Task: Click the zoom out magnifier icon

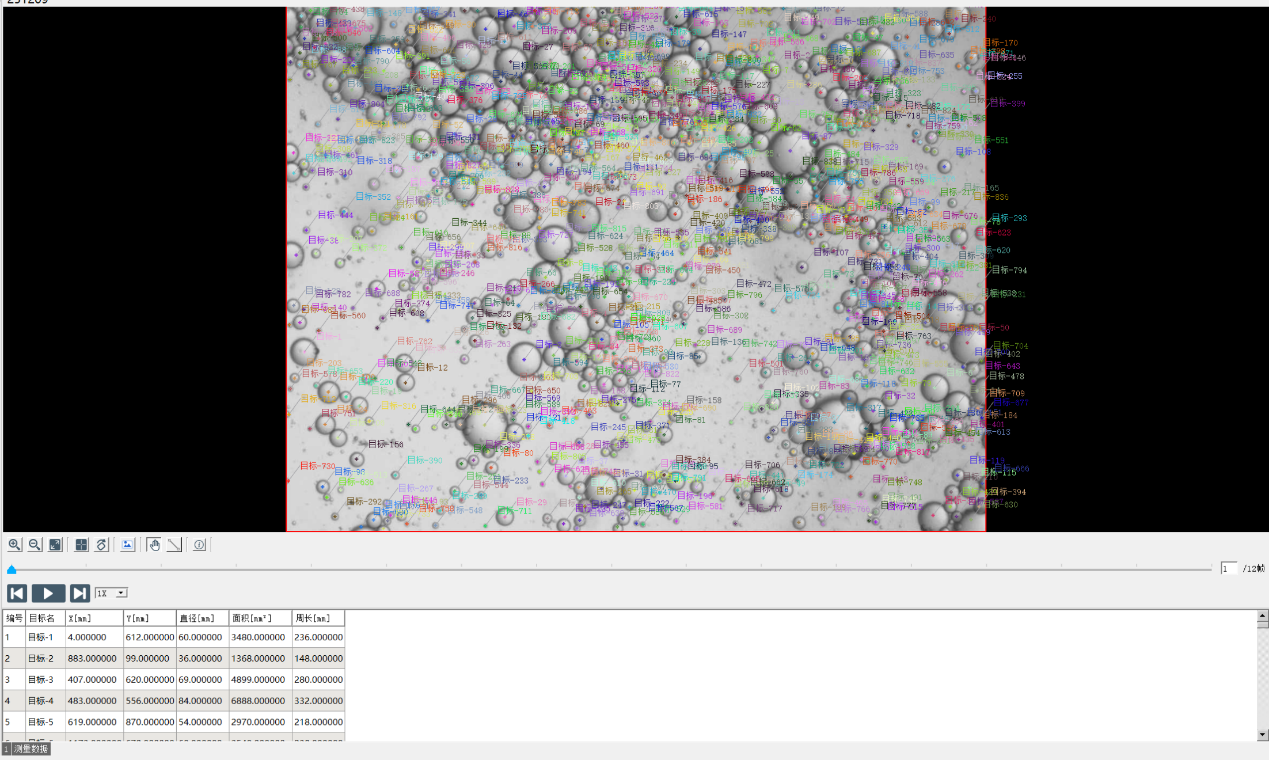Action: [x=35, y=545]
